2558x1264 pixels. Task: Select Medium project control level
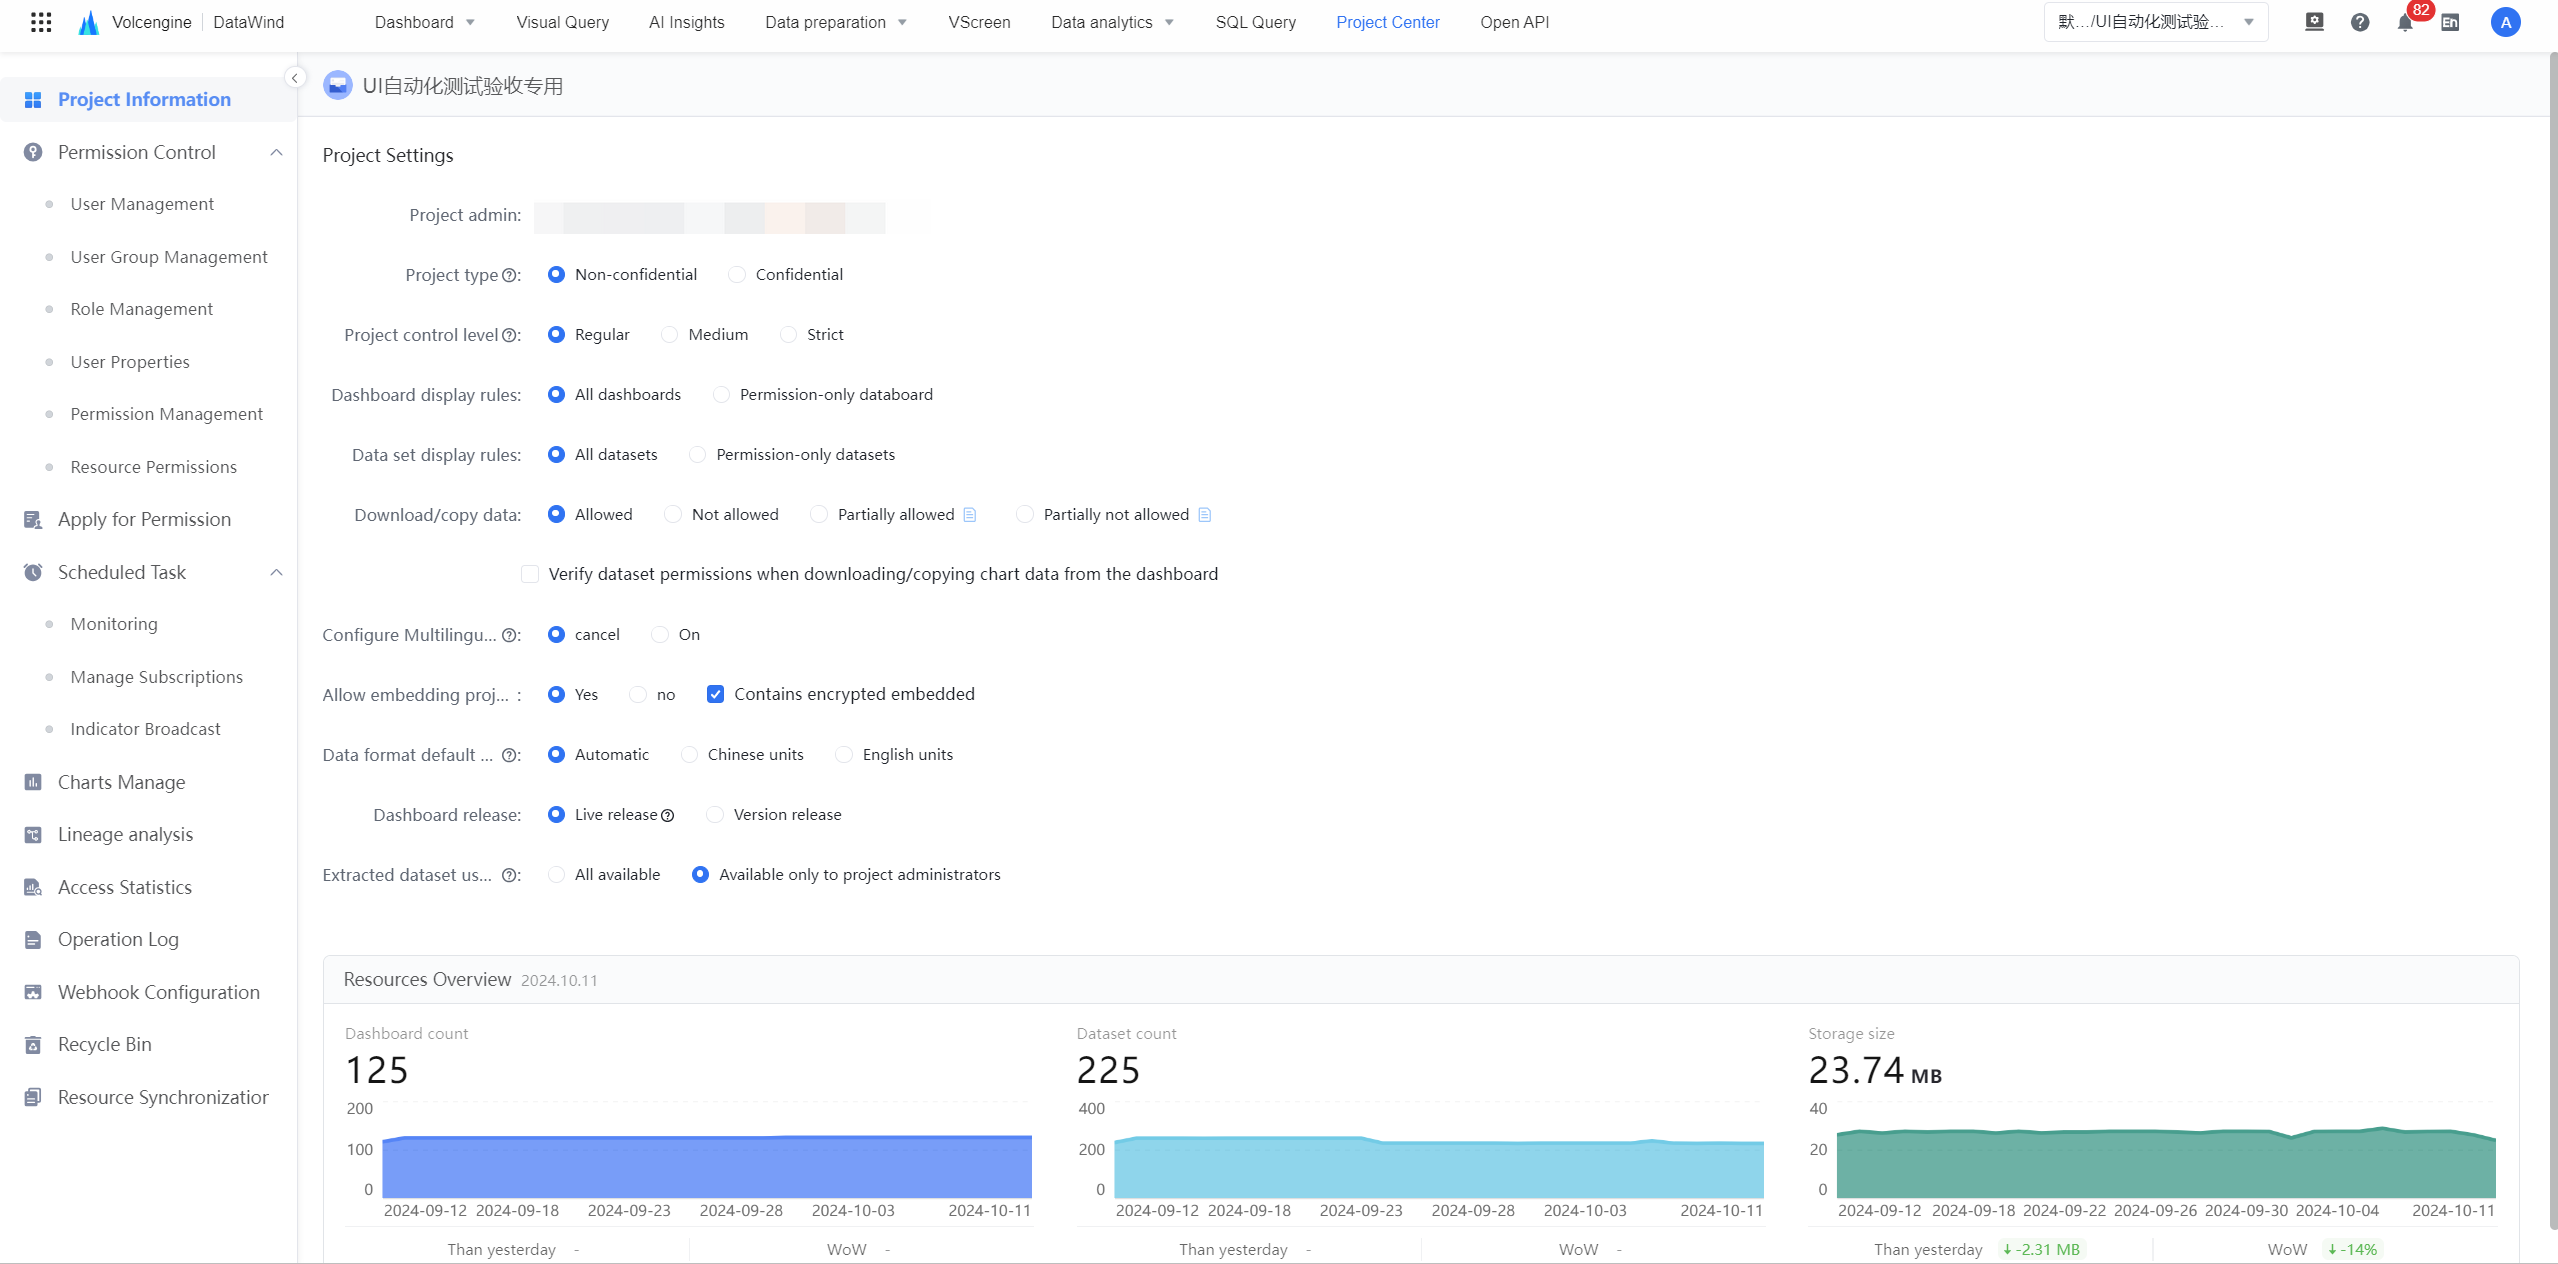tap(670, 335)
